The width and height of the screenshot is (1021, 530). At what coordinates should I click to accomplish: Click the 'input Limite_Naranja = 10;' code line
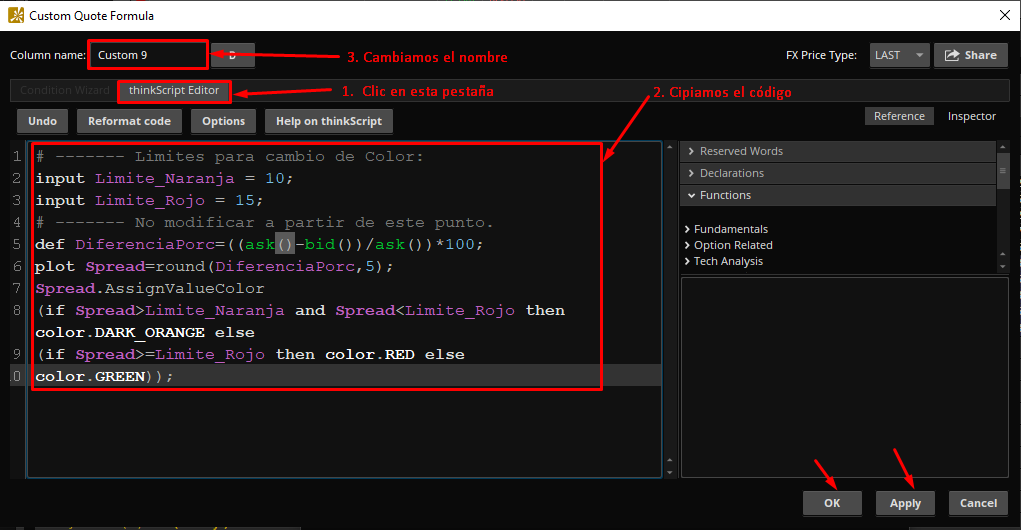click(164, 178)
